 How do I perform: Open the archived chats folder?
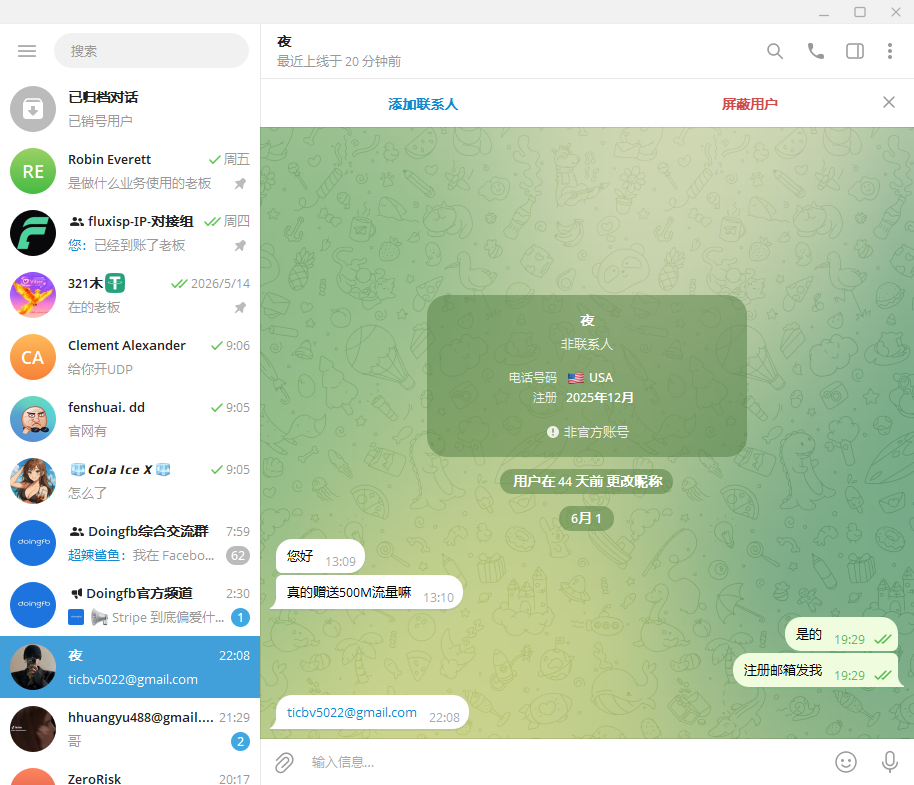130,109
